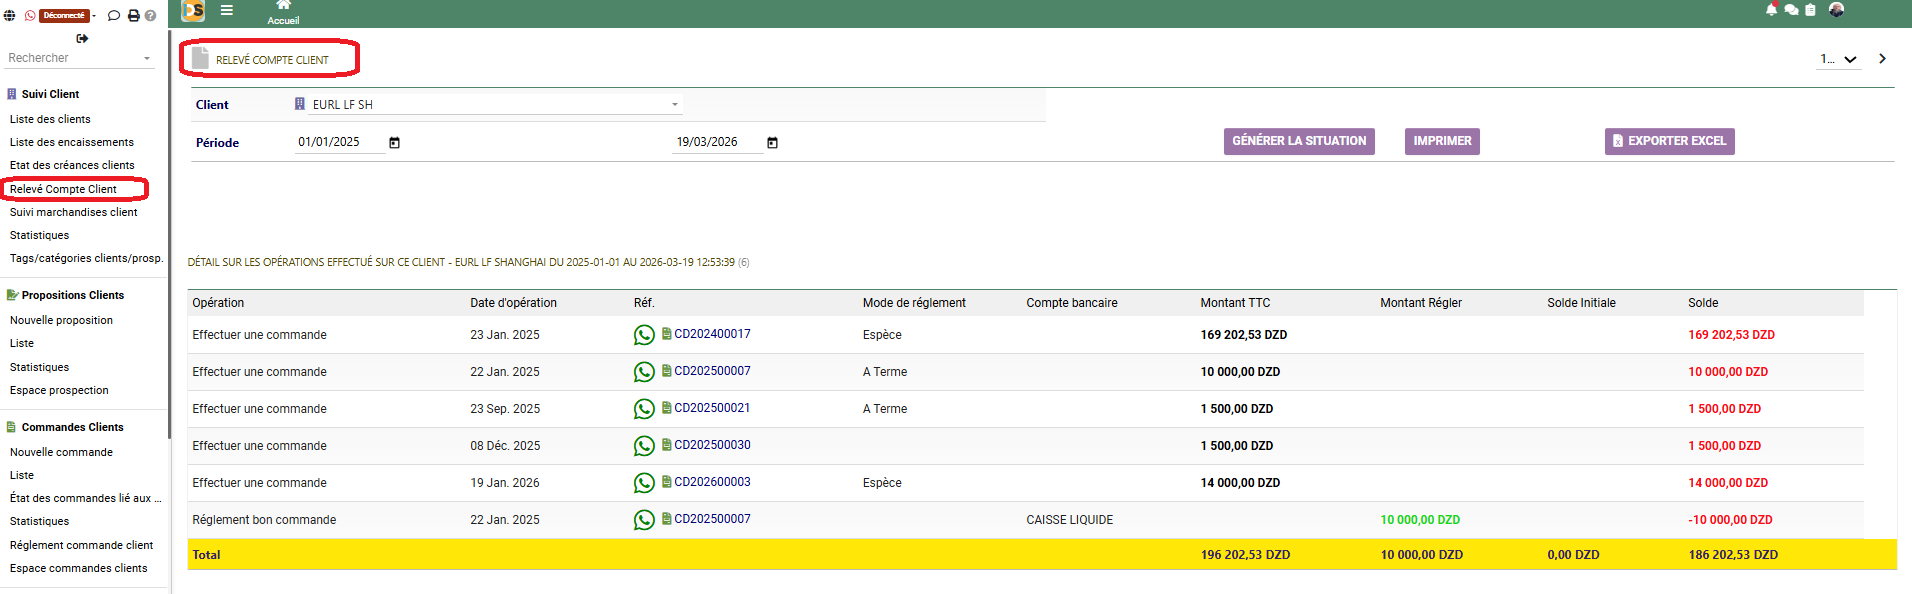
Task: Export the statement to Excel
Action: 1669,141
